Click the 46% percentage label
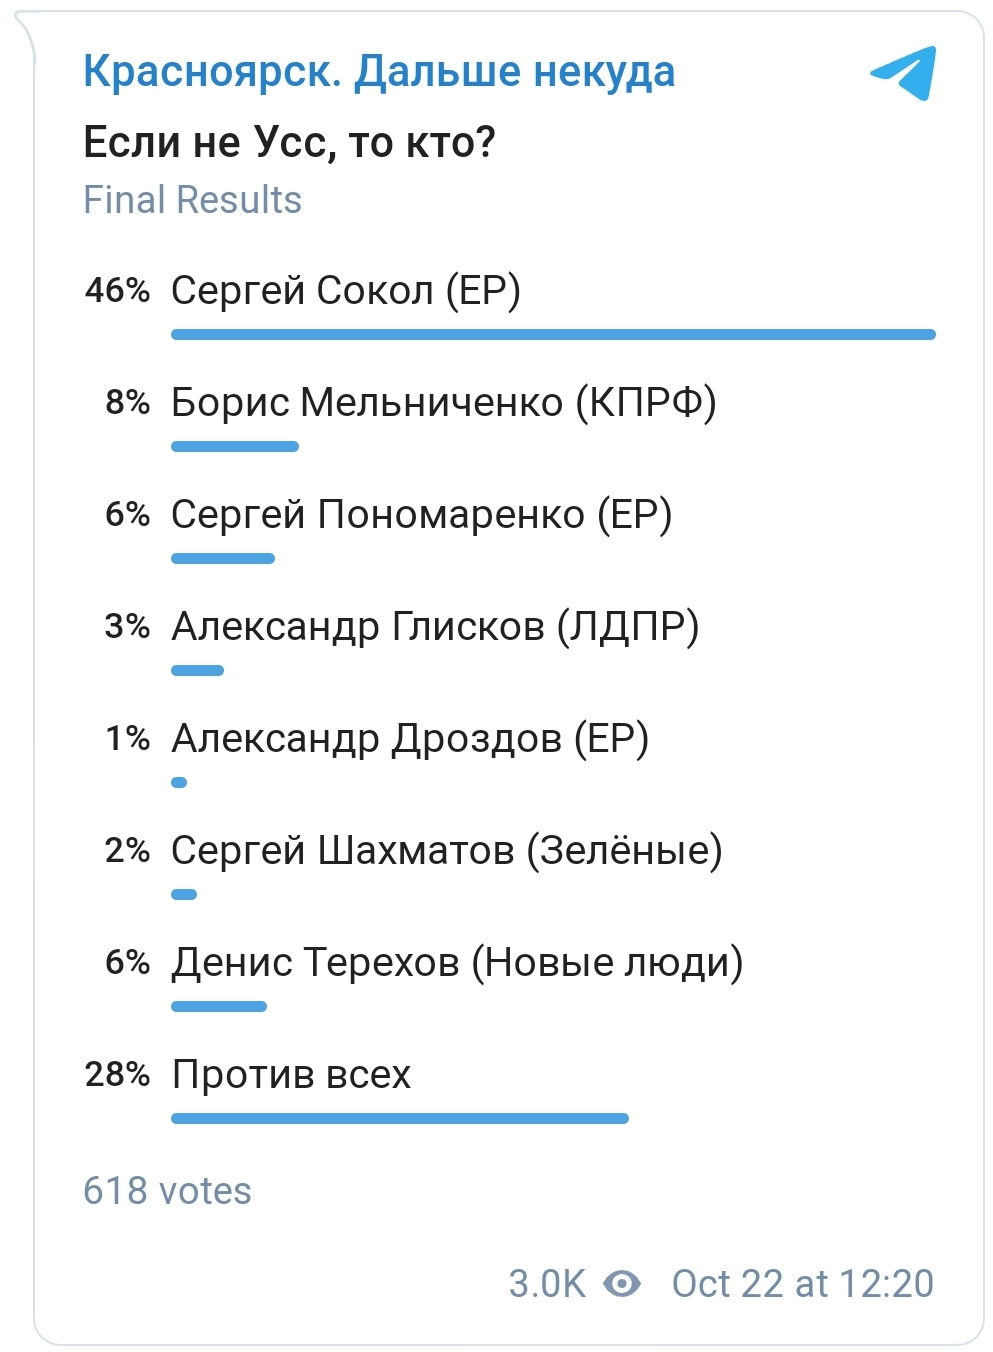Viewport: 993px width, 1352px height. click(117, 291)
